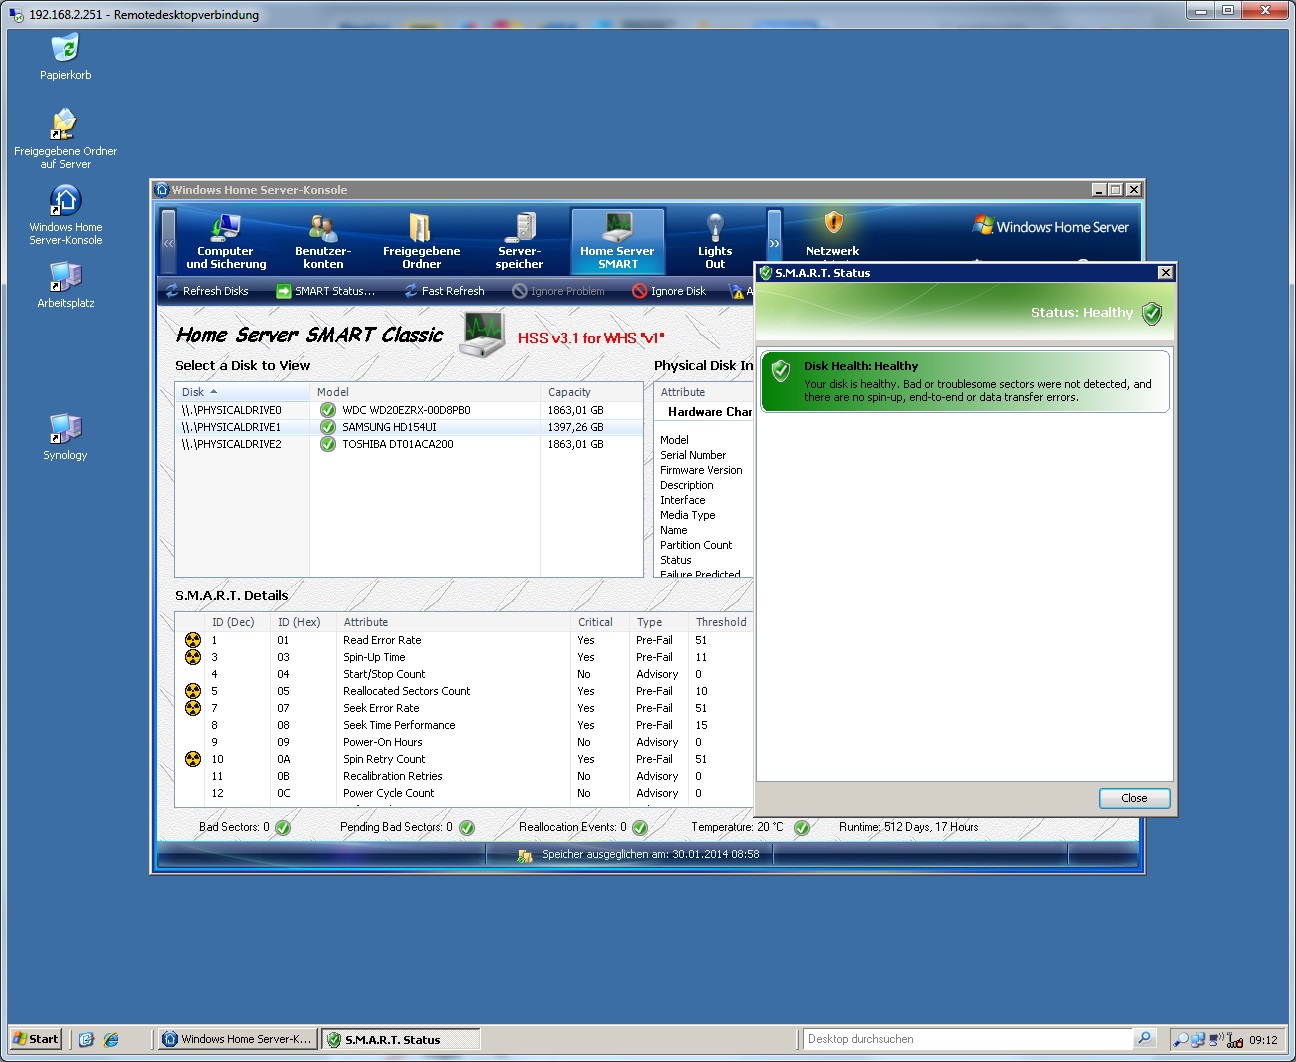Click the Netzwerk status shield icon

pos(833,221)
